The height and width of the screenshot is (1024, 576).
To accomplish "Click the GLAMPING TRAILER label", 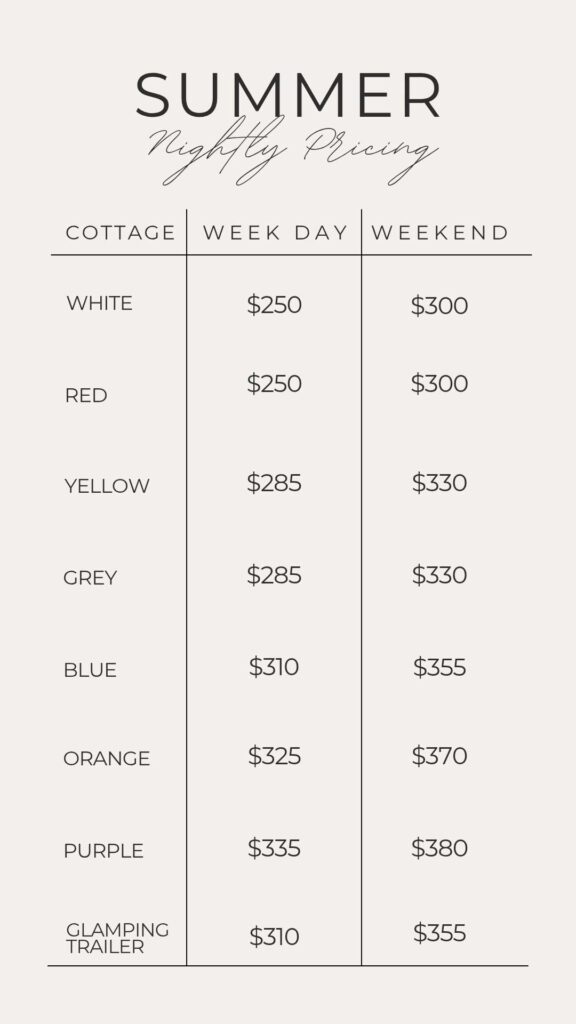I will click(x=118, y=938).
